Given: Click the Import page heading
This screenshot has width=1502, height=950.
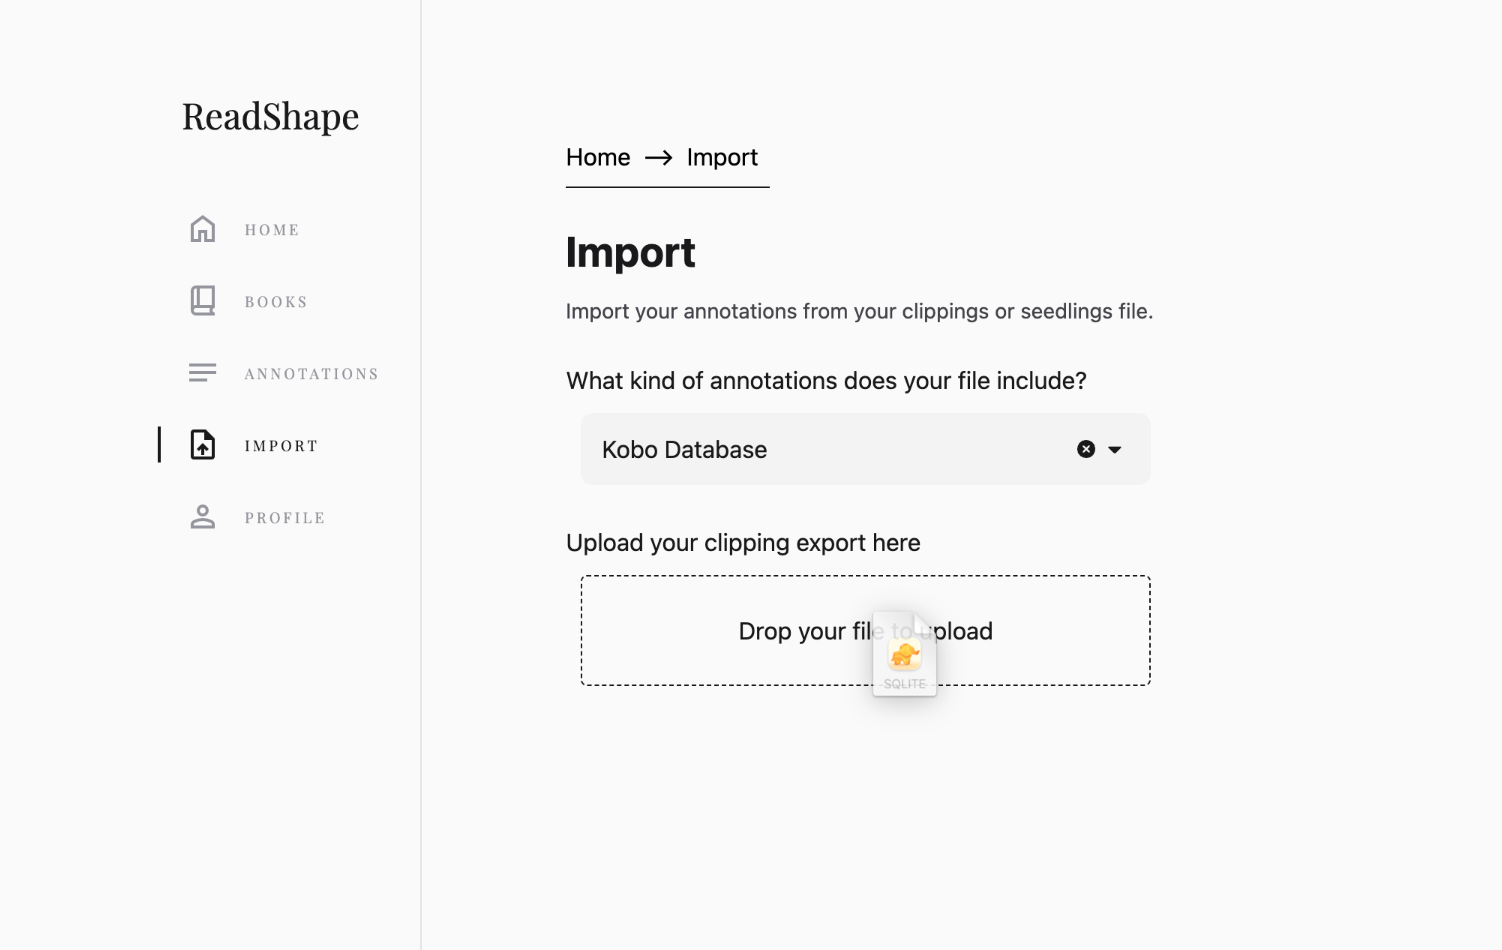Looking at the screenshot, I should (x=630, y=253).
